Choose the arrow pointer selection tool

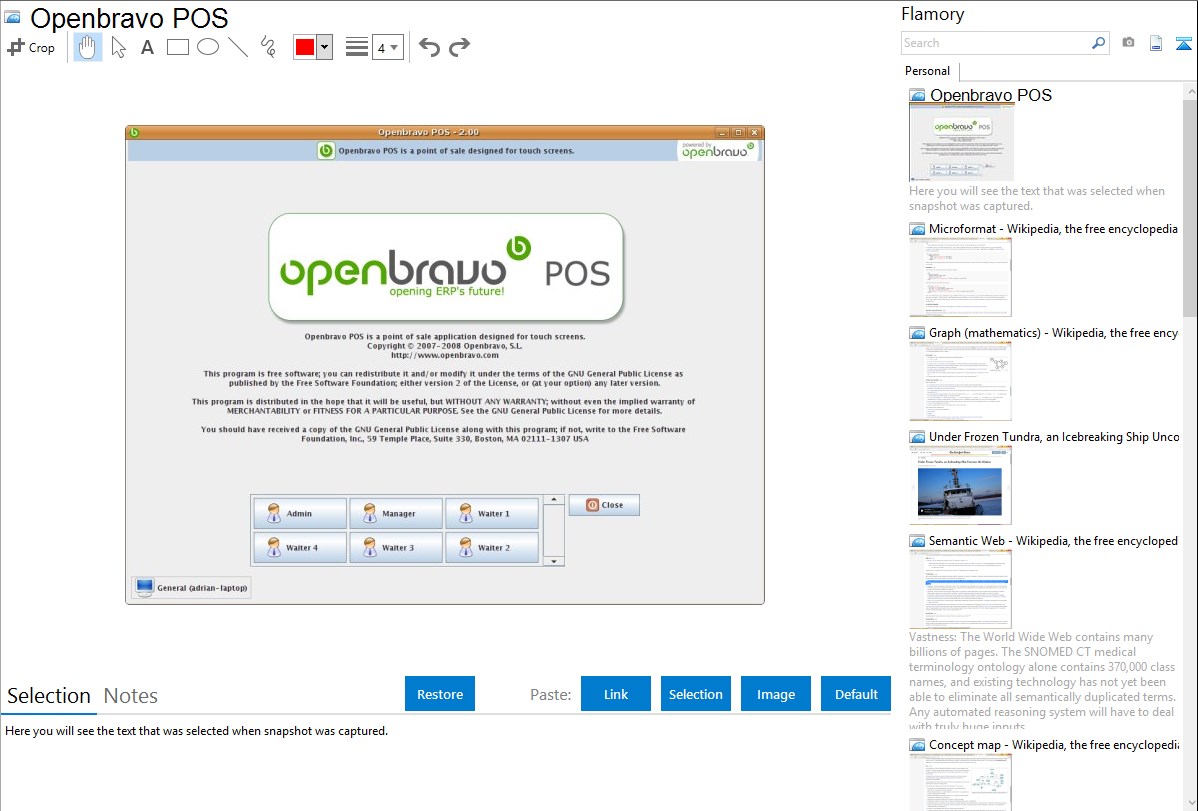(x=118, y=47)
